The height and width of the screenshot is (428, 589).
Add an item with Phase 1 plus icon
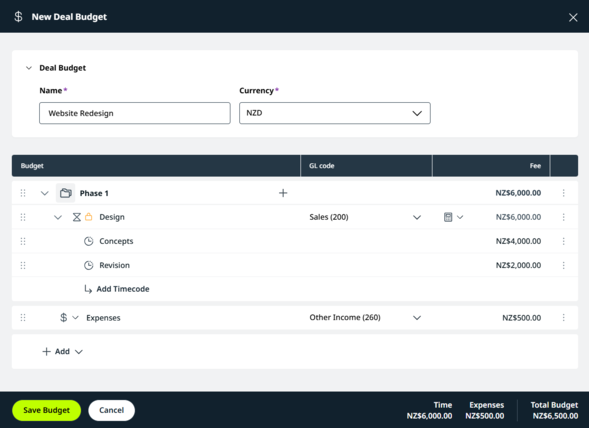[283, 193]
